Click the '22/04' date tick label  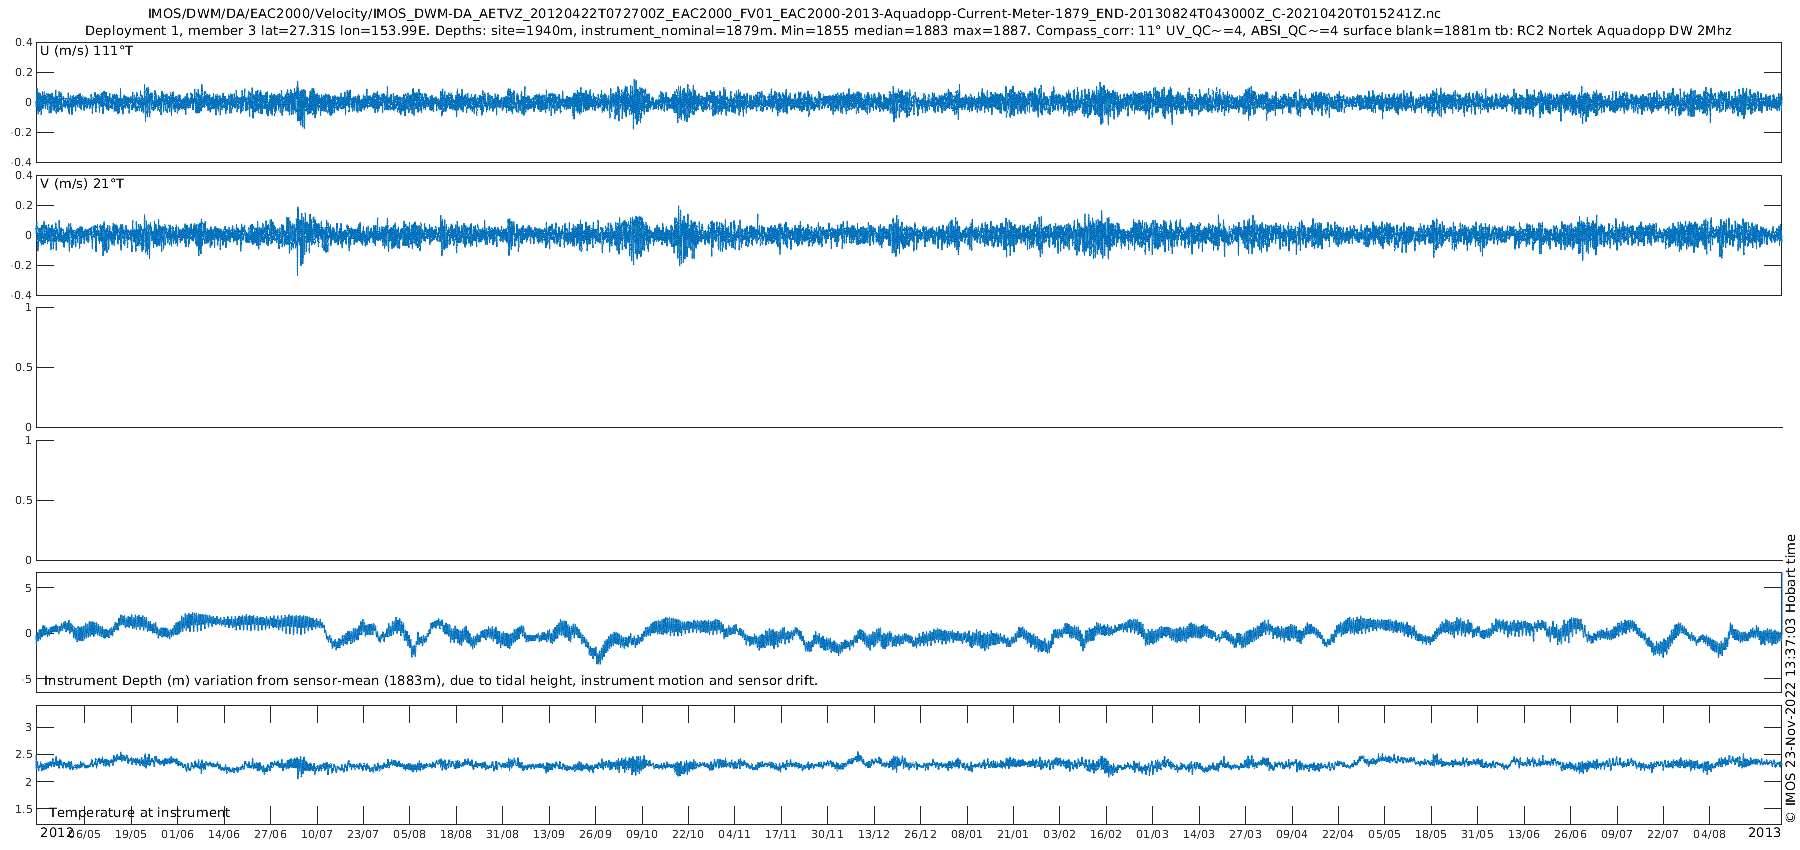point(1338,834)
